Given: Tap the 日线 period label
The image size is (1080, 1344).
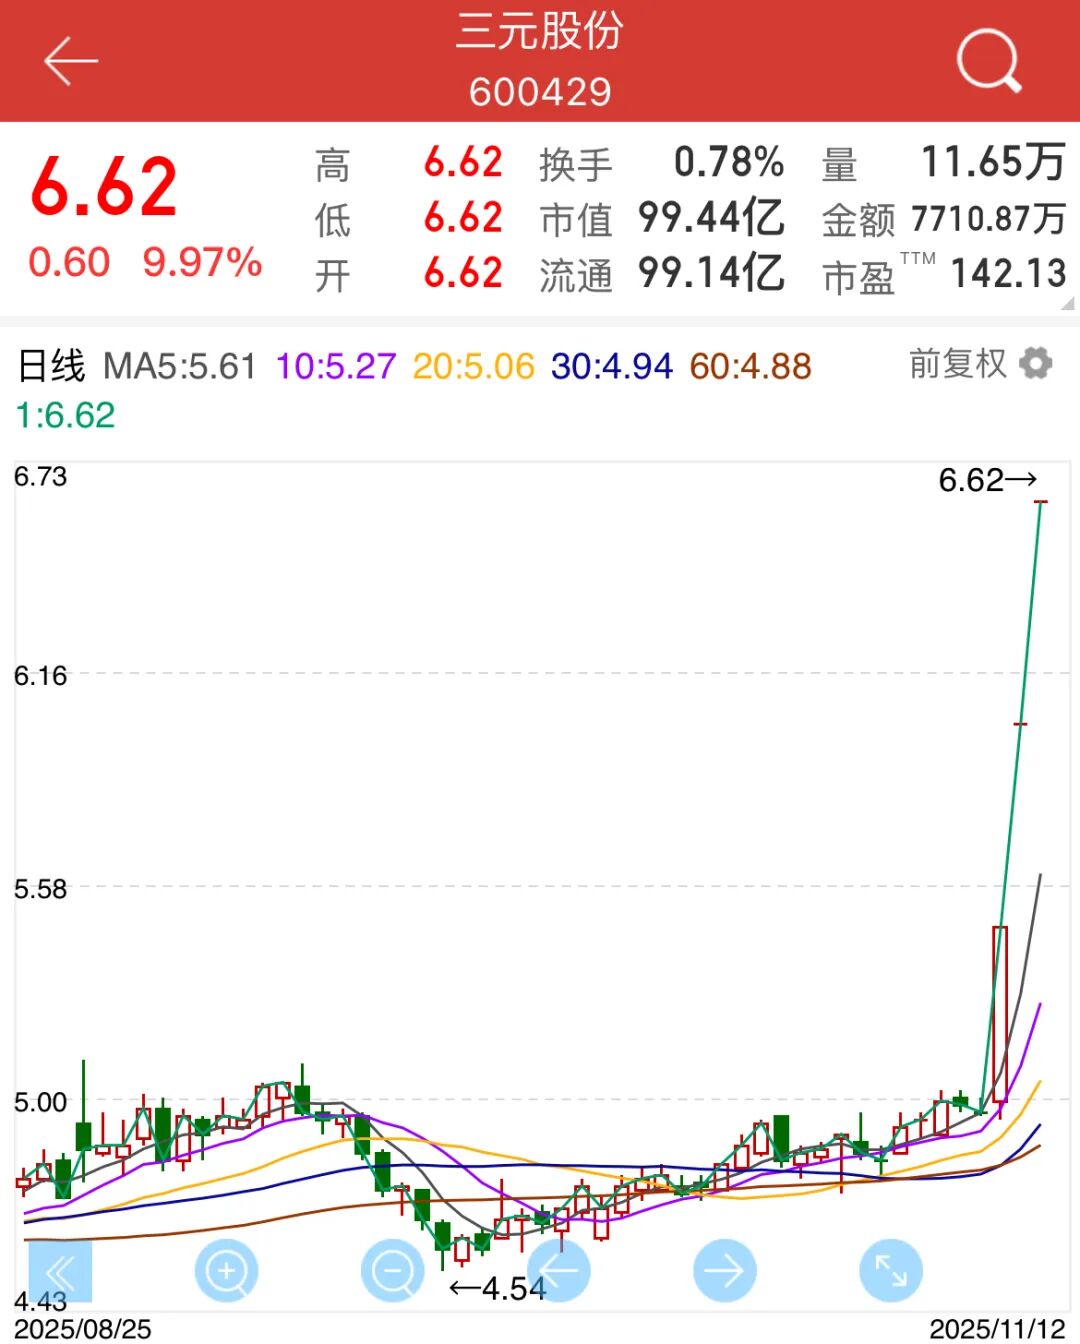Looking at the screenshot, I should pyautogui.click(x=52, y=366).
